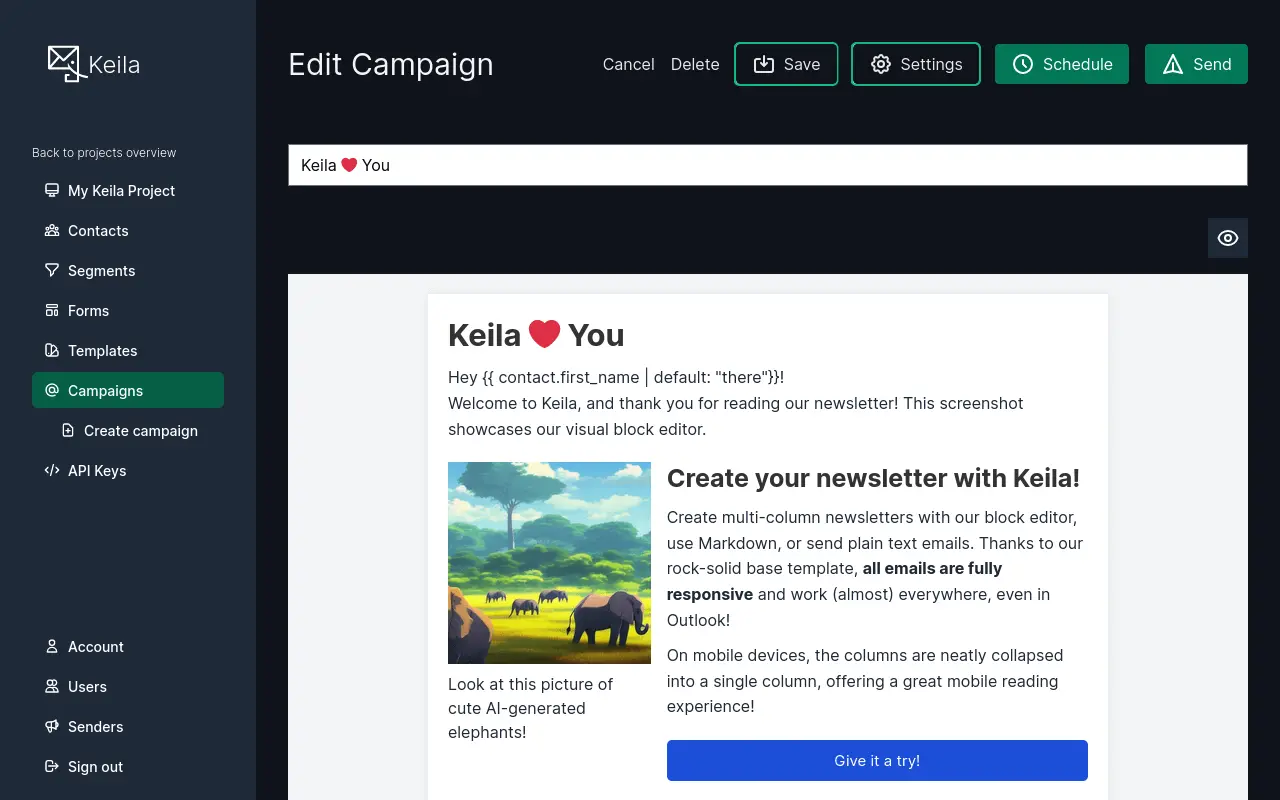The height and width of the screenshot is (800, 1280).
Task: Click the Hey contact.first_name greeting line
Action: click(616, 377)
